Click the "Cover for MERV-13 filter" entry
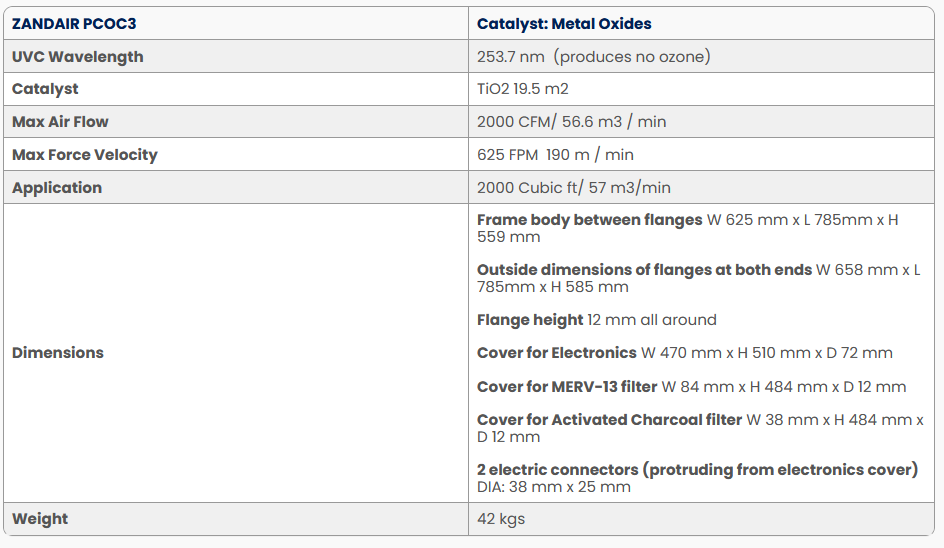The width and height of the screenshot is (944, 548). [x=567, y=387]
